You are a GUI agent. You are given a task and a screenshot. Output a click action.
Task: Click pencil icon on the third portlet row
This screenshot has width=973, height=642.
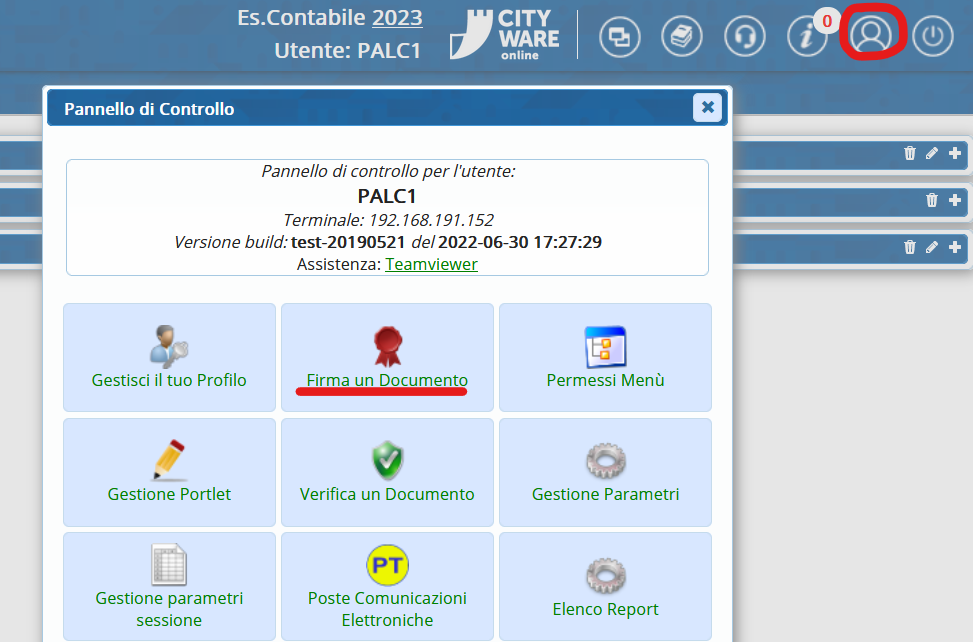tap(931, 247)
